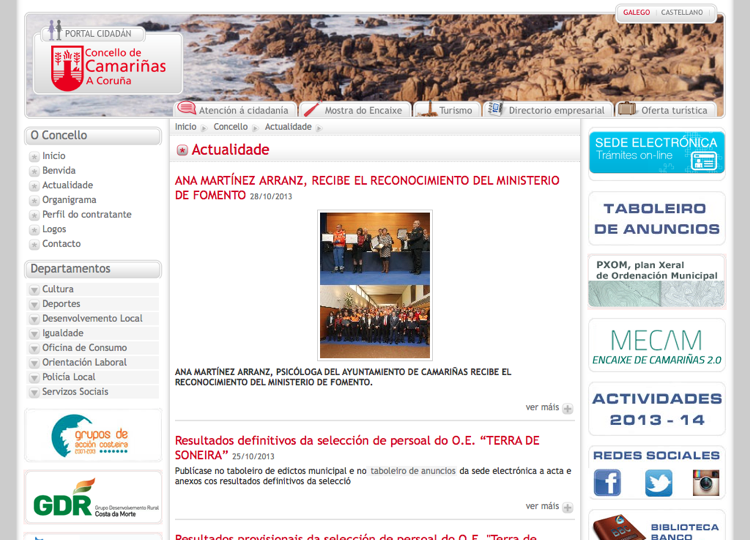Click the plus icon next to second ver máis
The height and width of the screenshot is (540, 750).
click(568, 507)
